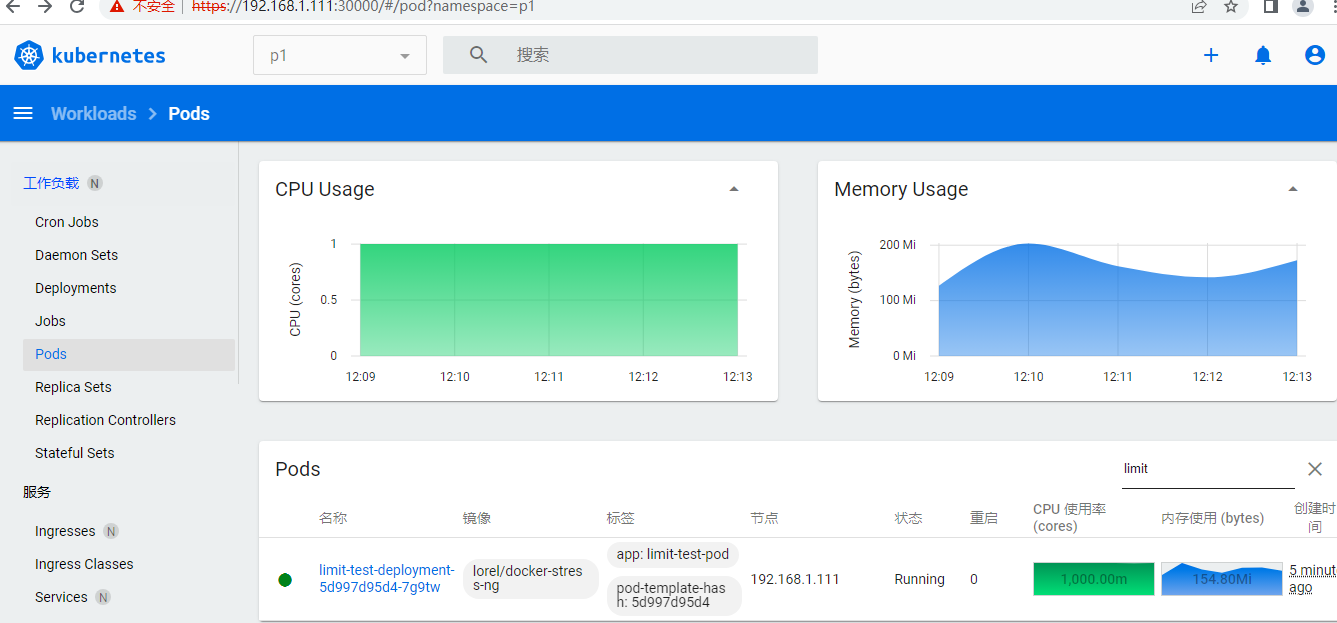Click the search magnifier icon
Screen dimensions: 1337x623
click(478, 55)
